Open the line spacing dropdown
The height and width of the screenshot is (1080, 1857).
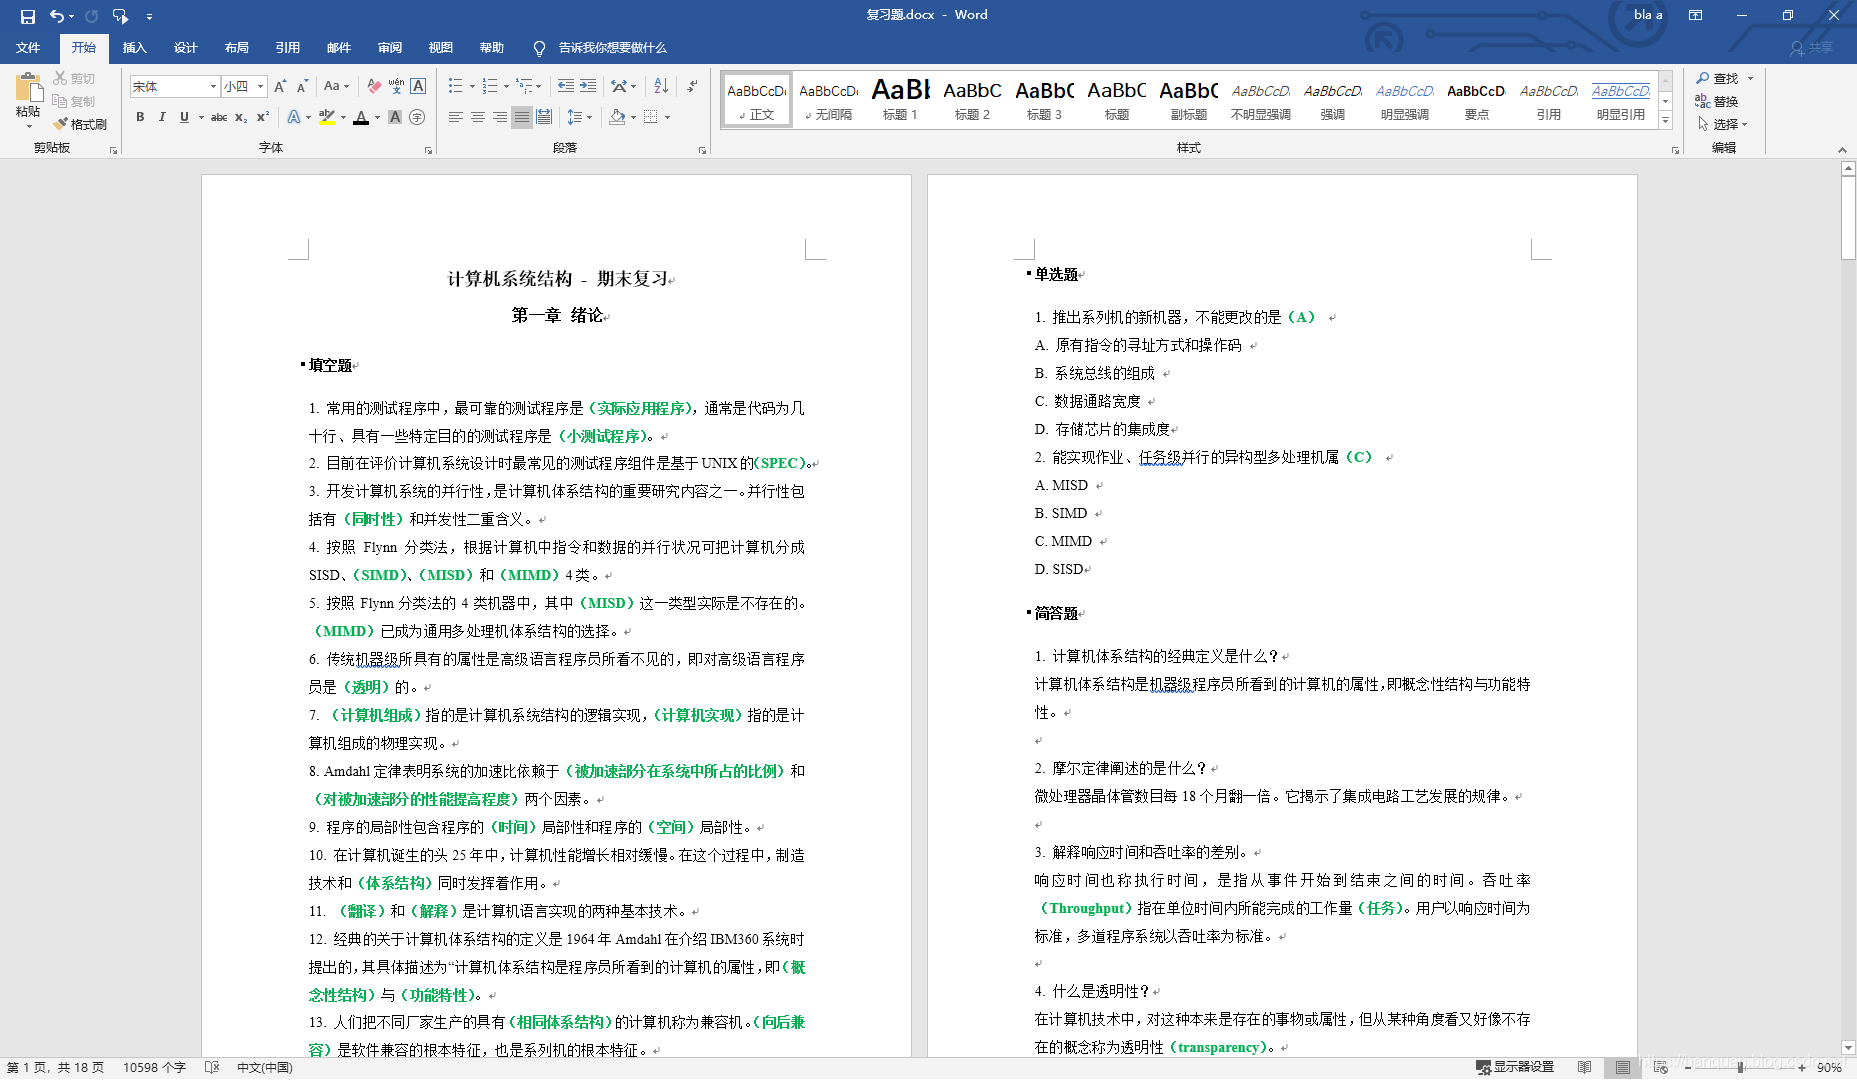coord(580,117)
